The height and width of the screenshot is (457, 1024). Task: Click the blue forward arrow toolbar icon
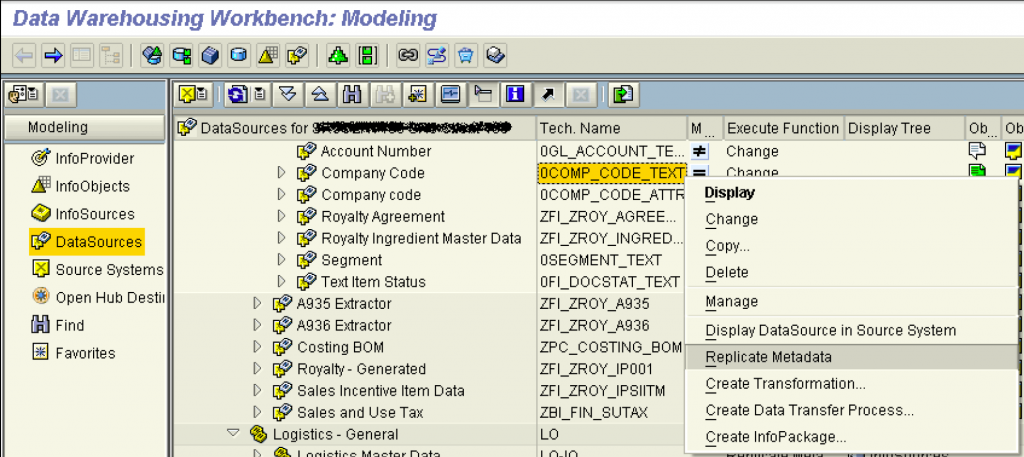click(x=53, y=55)
